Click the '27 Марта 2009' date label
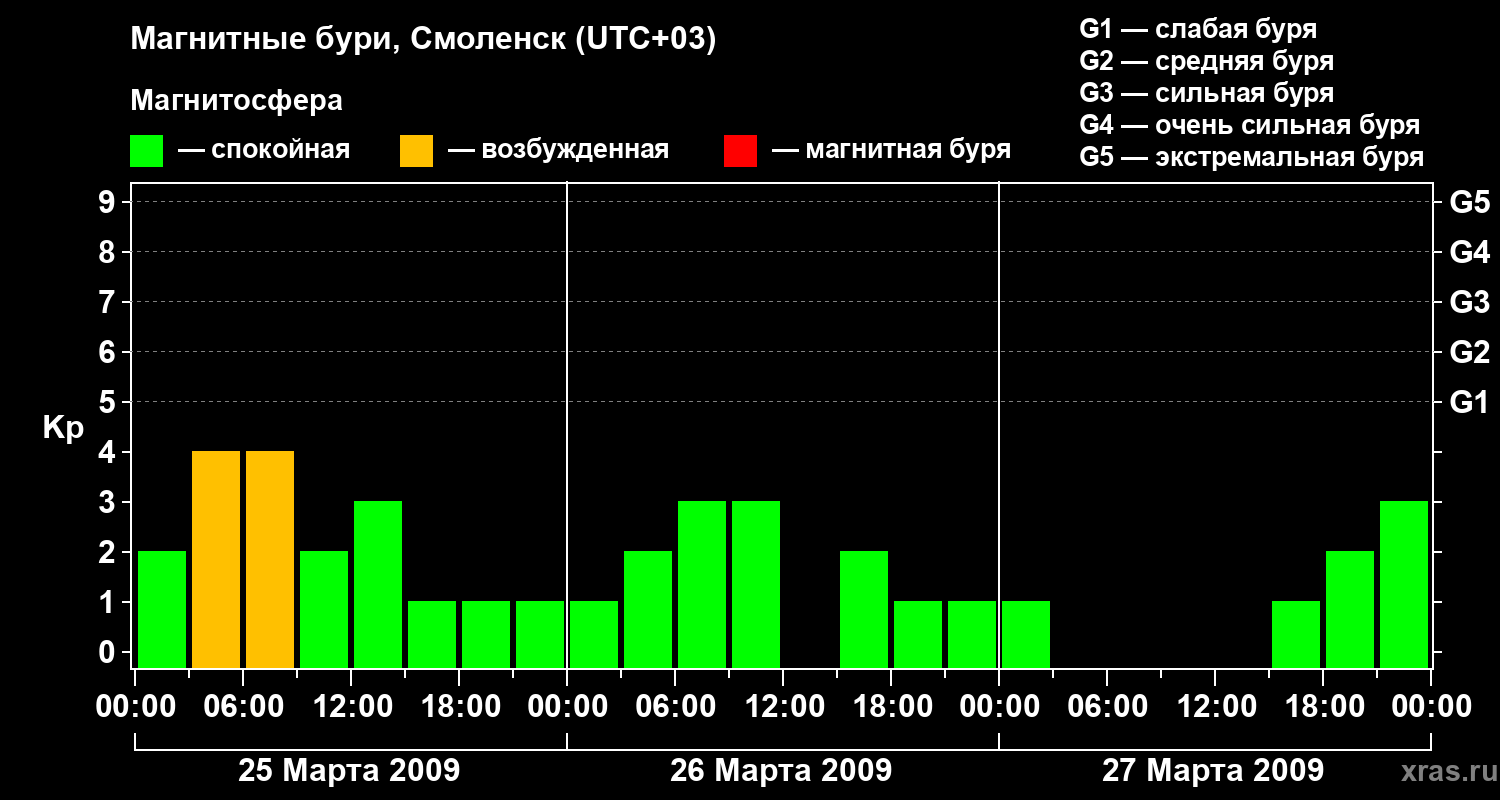The width and height of the screenshot is (1500, 800). tap(1213, 771)
